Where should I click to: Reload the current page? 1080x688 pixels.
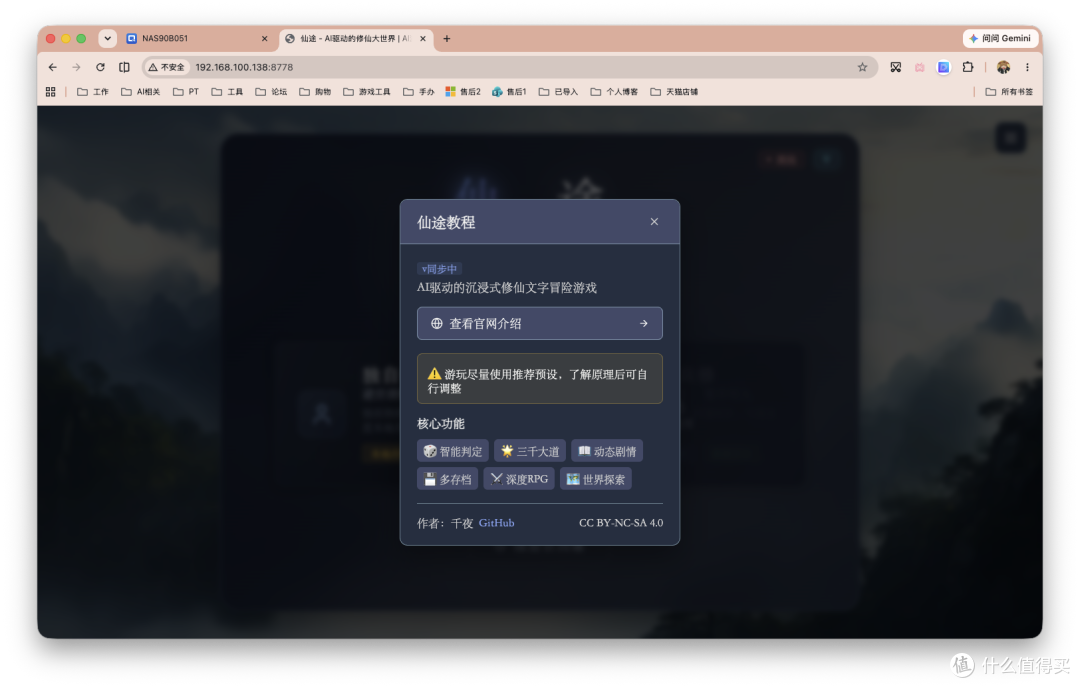[101, 67]
